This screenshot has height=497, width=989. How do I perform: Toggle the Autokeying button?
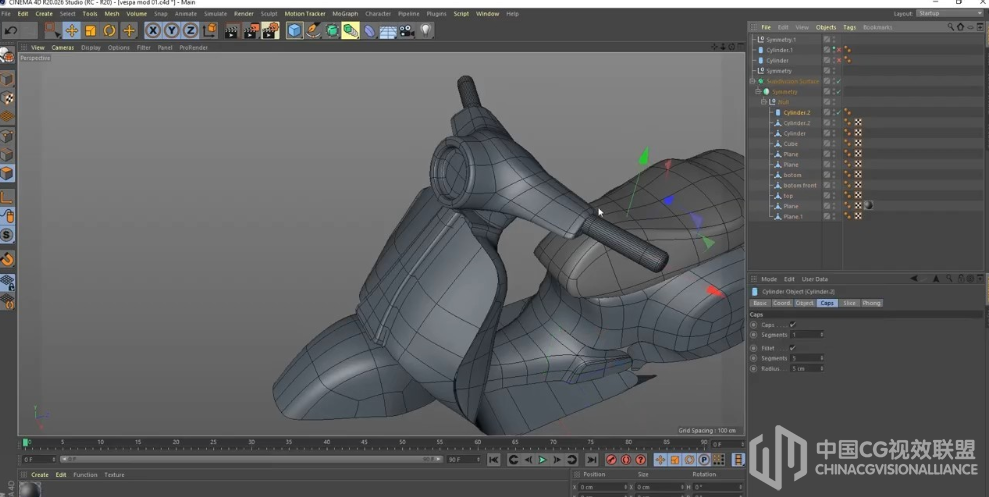tap(626, 460)
